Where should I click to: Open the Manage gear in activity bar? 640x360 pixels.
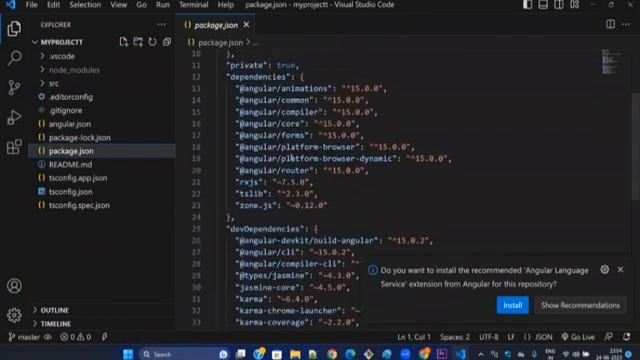(x=14, y=315)
